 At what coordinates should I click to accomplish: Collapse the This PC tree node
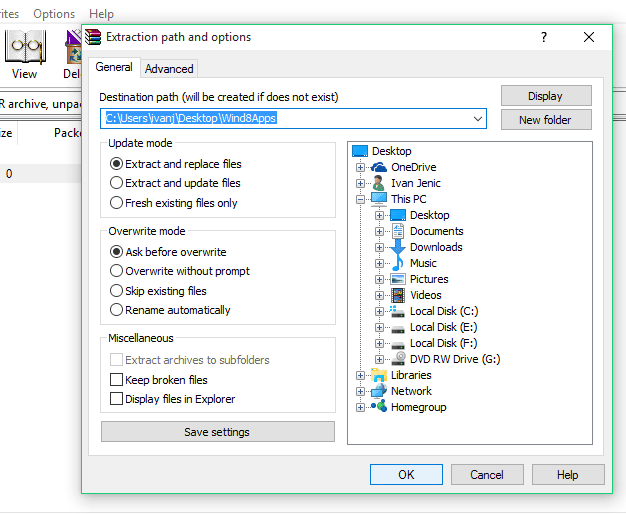pyautogui.click(x=361, y=199)
